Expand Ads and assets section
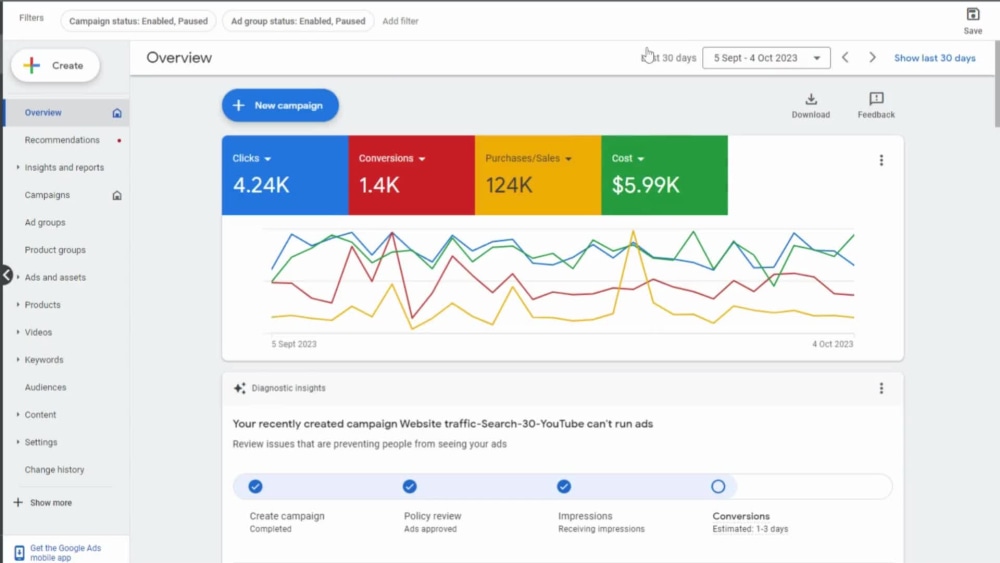This screenshot has width=1000, height=563. click(18, 277)
